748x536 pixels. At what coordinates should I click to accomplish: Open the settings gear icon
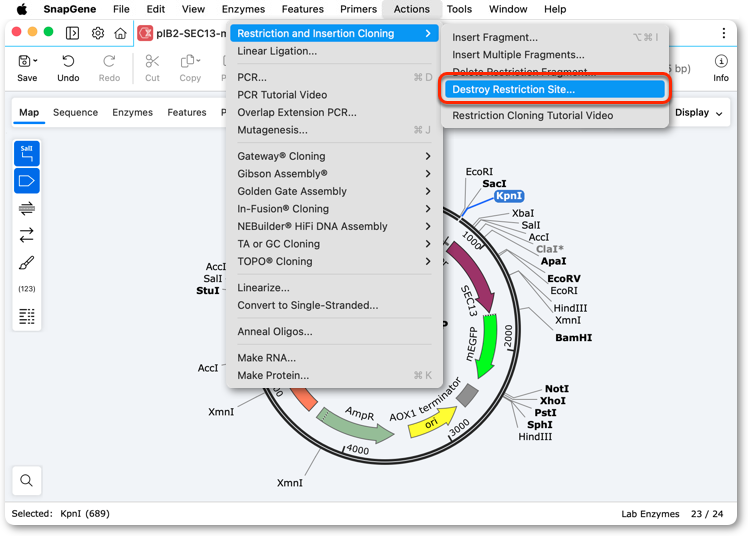(98, 33)
